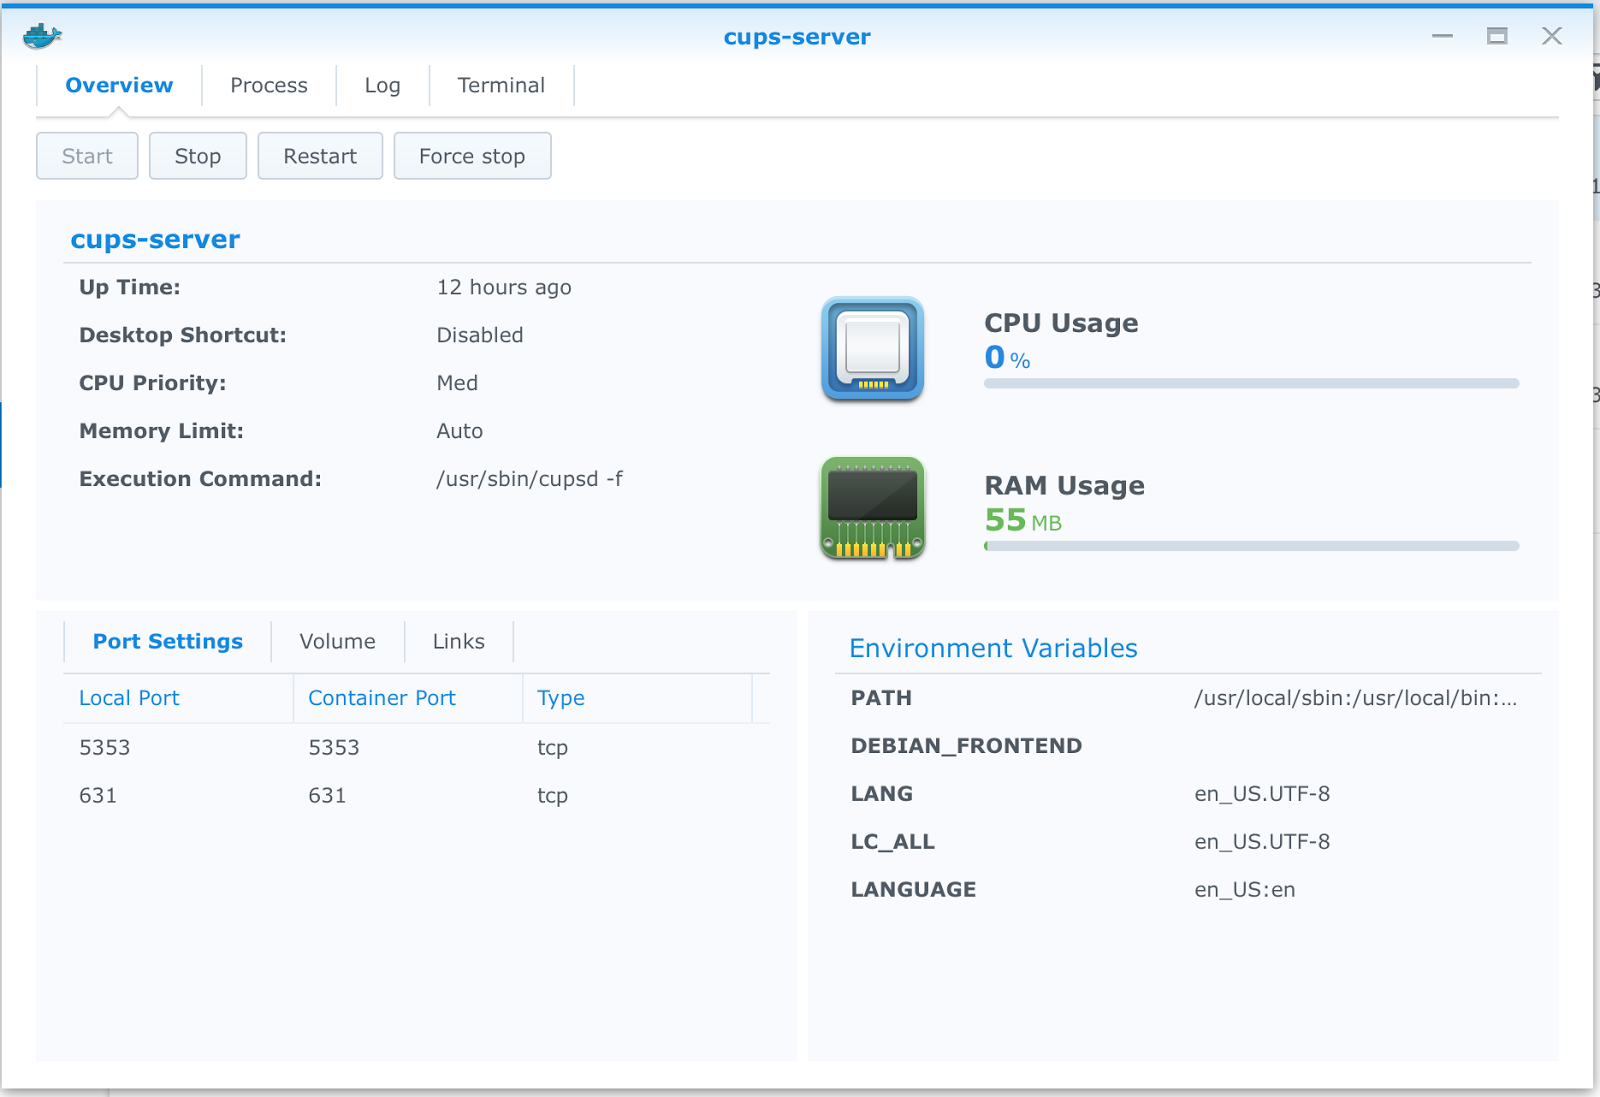The height and width of the screenshot is (1097, 1600).
Task: Maximize the cups-server window
Action: click(1497, 36)
